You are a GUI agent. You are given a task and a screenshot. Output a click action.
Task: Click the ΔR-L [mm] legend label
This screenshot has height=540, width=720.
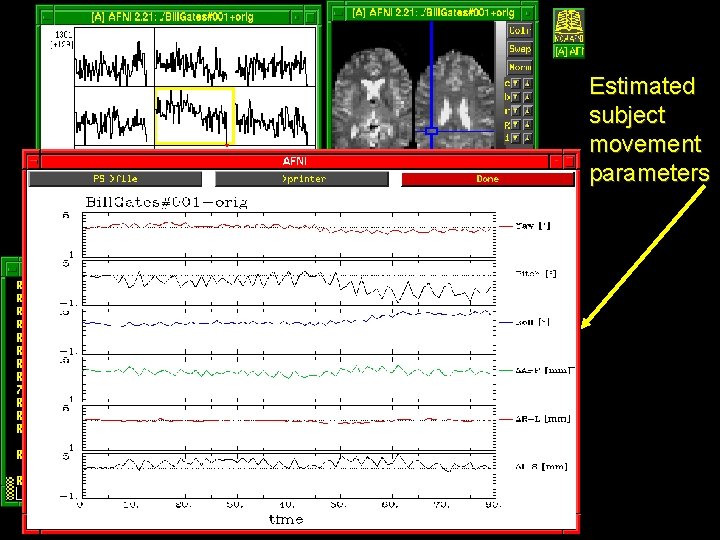[x=543, y=419]
